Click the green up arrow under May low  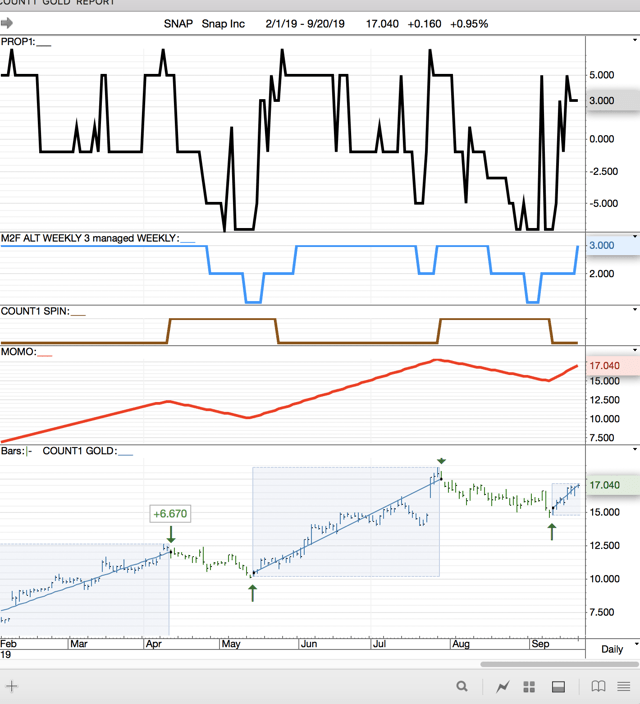coord(253,593)
